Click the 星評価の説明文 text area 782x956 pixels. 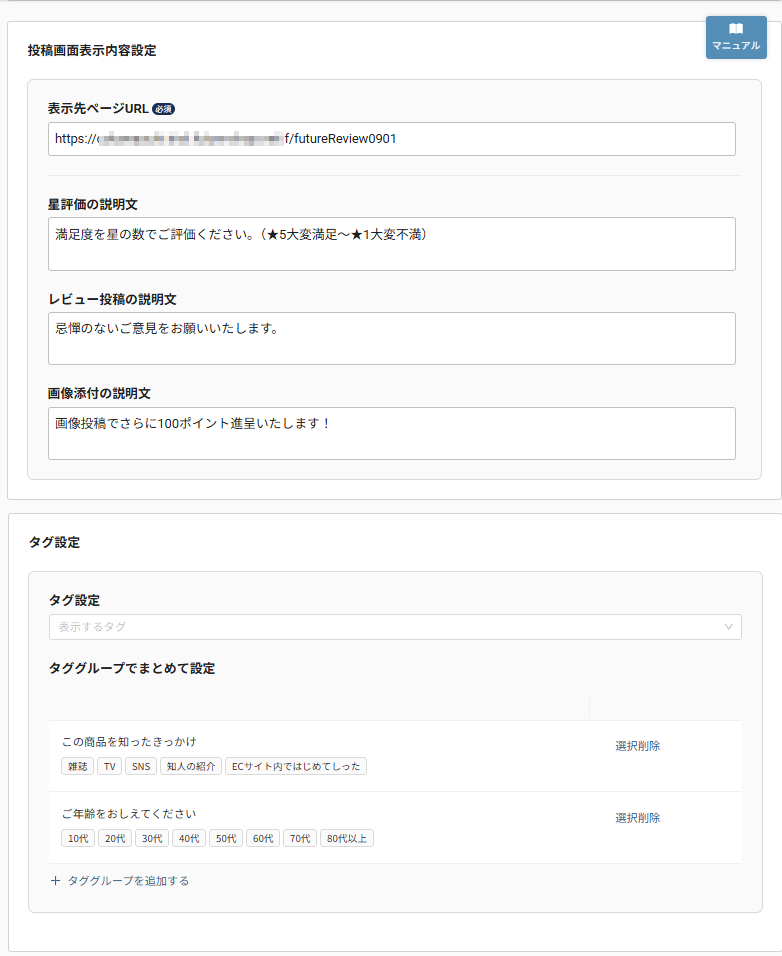[390, 243]
